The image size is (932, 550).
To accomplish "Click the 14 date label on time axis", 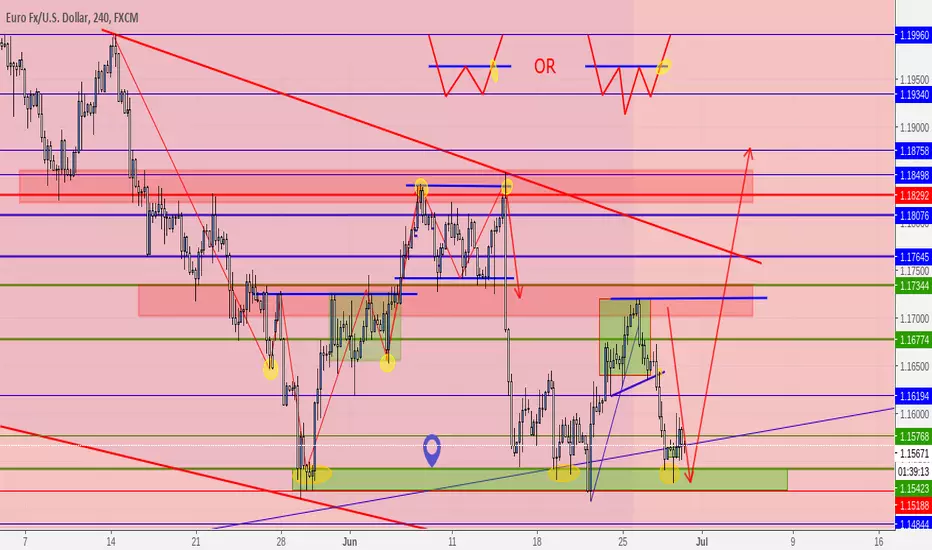I will 111,542.
